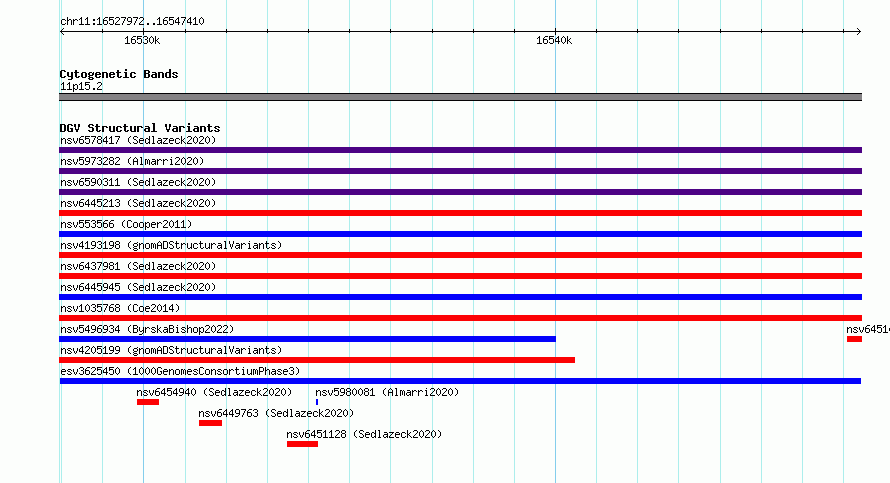Open nsv6590311 (Sedlazeck2020) variant label
The image size is (890, 483).
pos(138,182)
